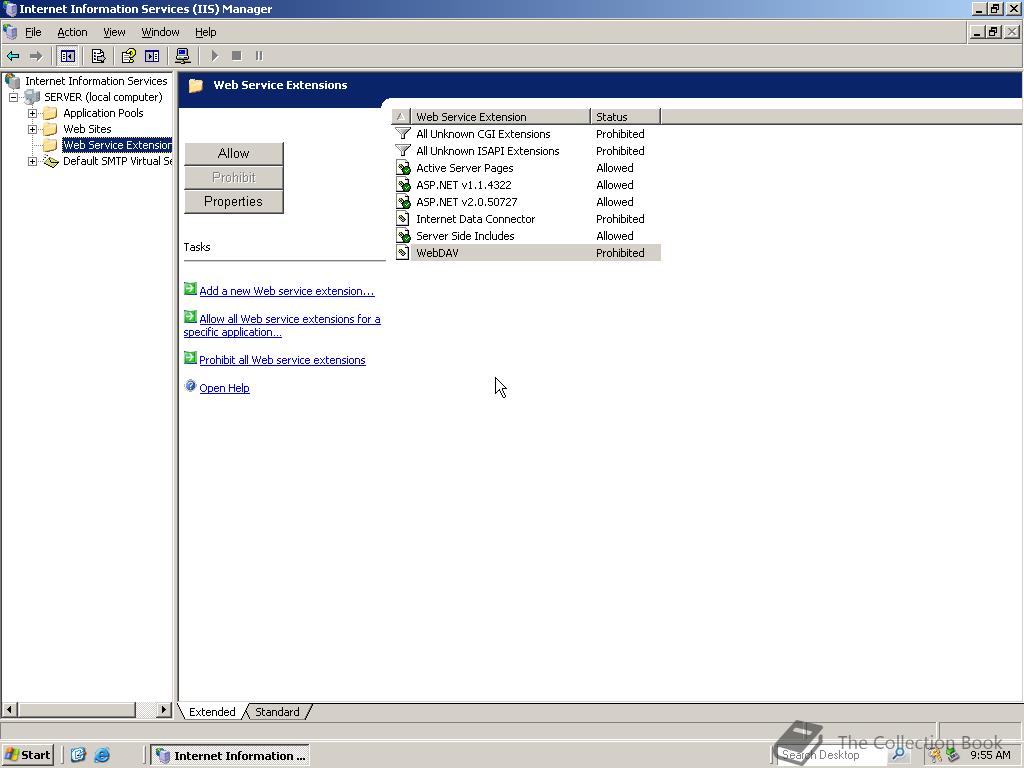
Task: Click the Active Server Pages allowed icon
Action: coord(404,168)
